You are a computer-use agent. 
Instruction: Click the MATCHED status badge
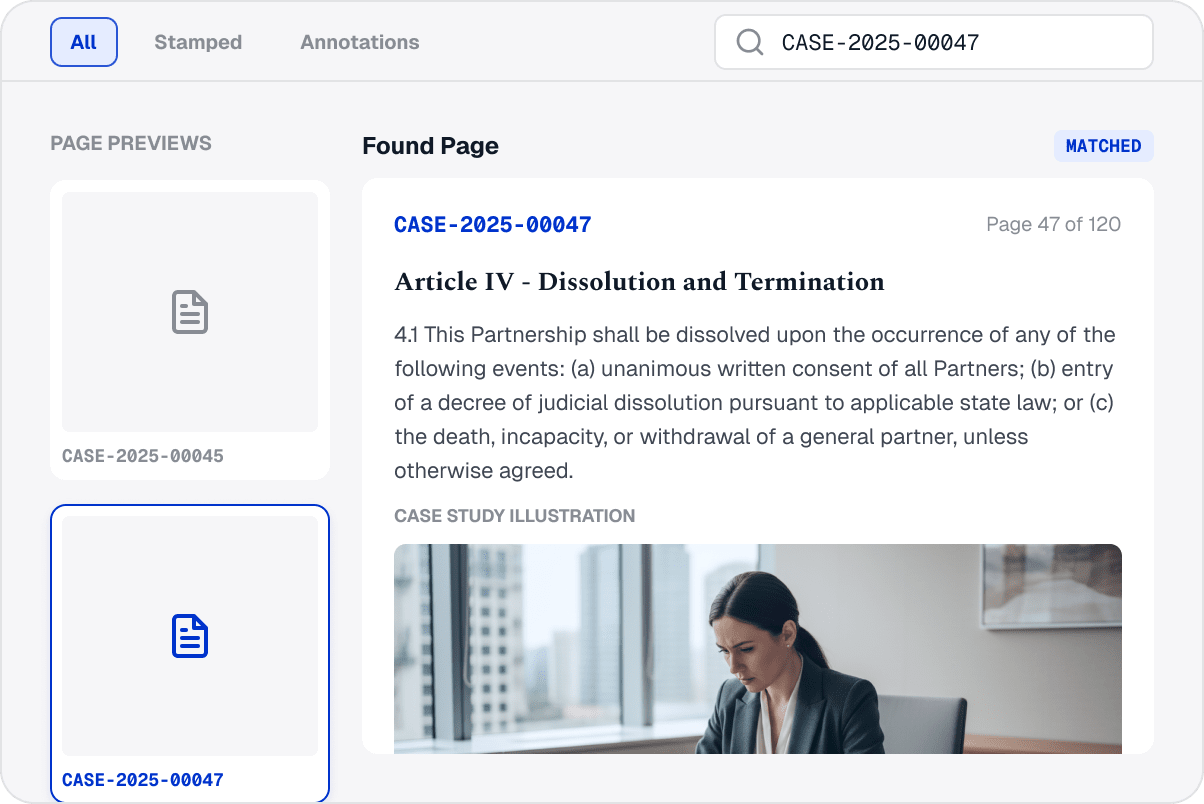(x=1104, y=146)
